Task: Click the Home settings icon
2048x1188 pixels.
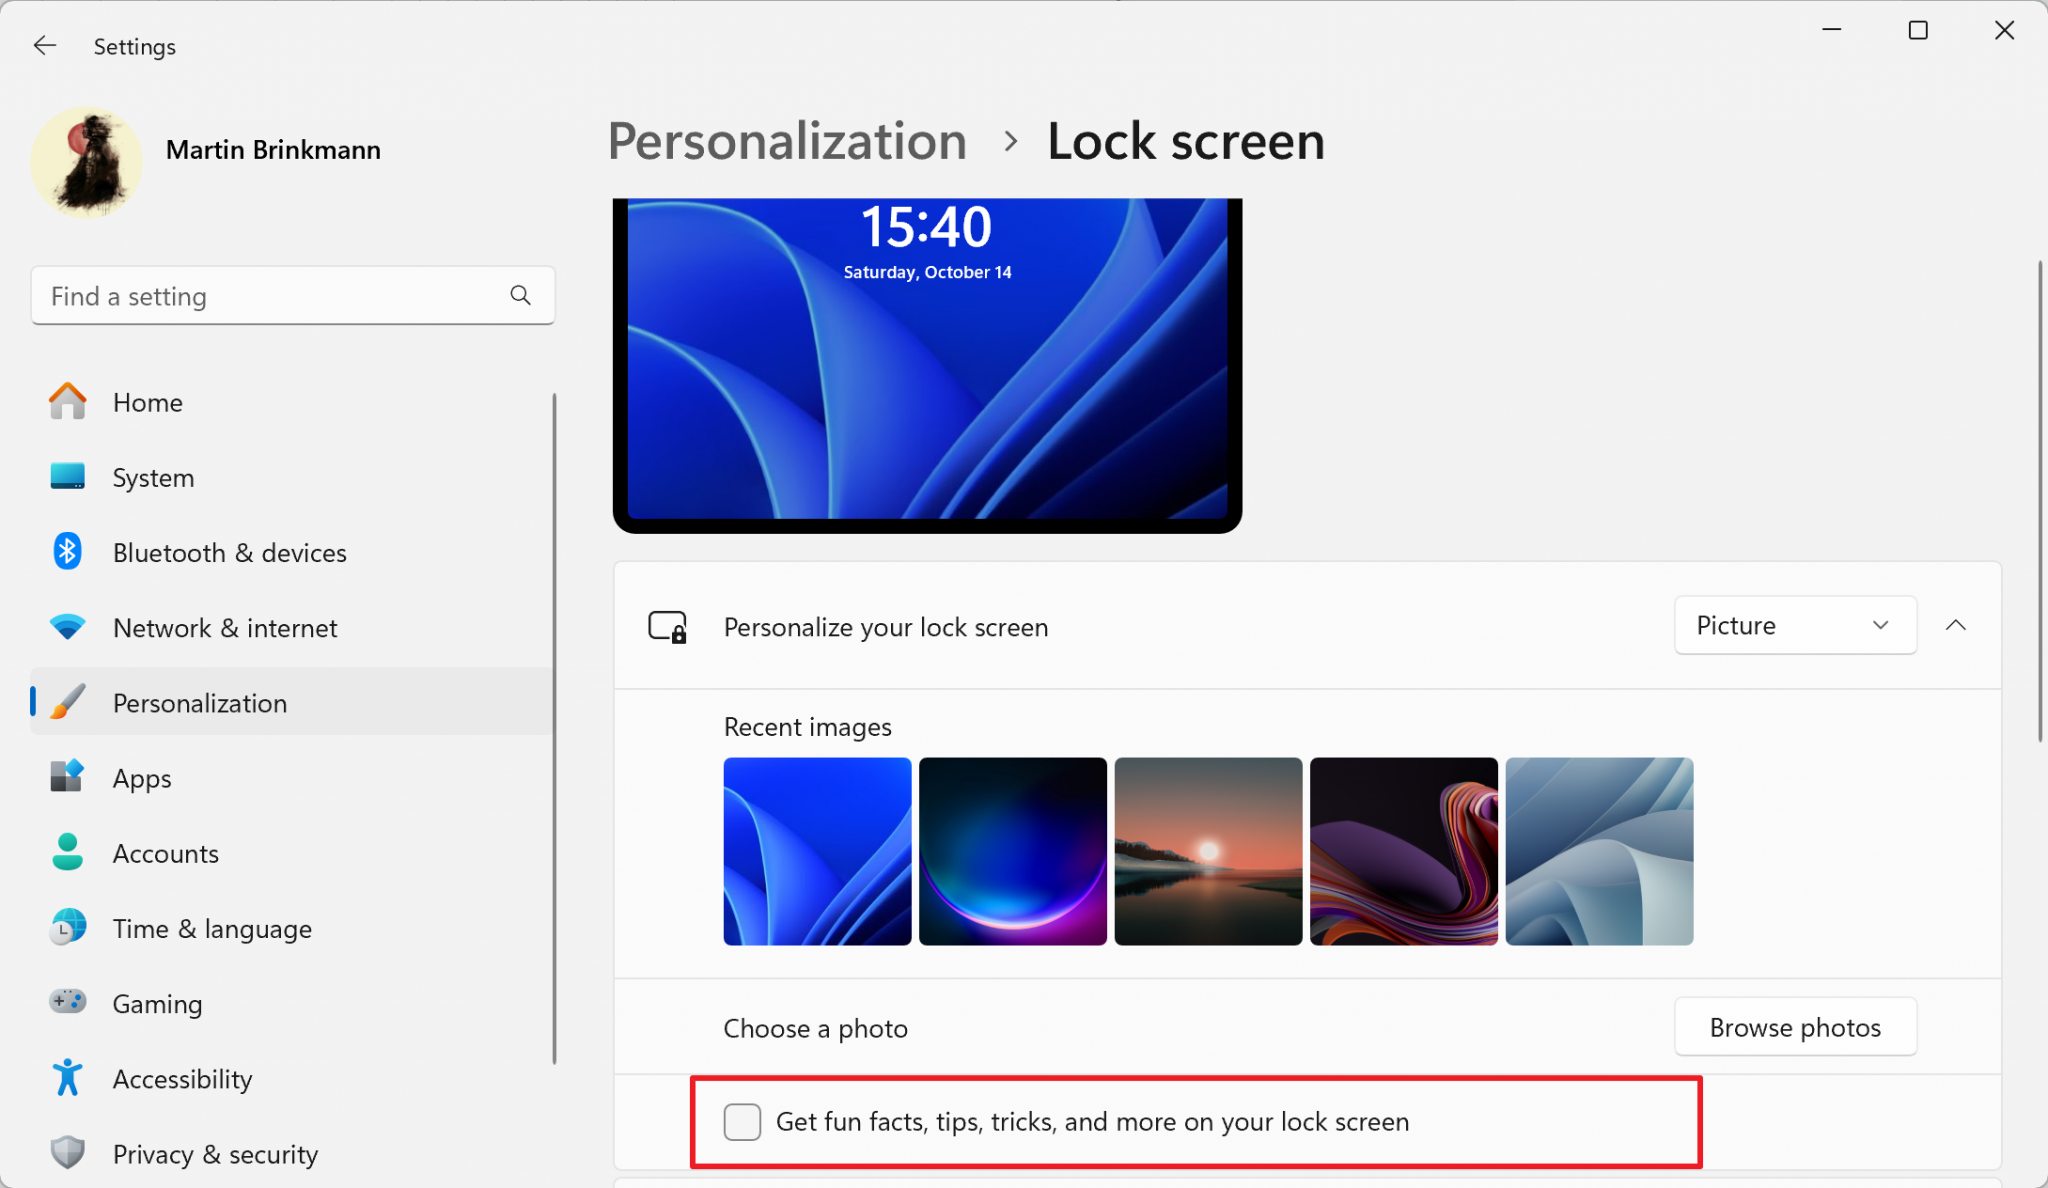Action: click(66, 402)
